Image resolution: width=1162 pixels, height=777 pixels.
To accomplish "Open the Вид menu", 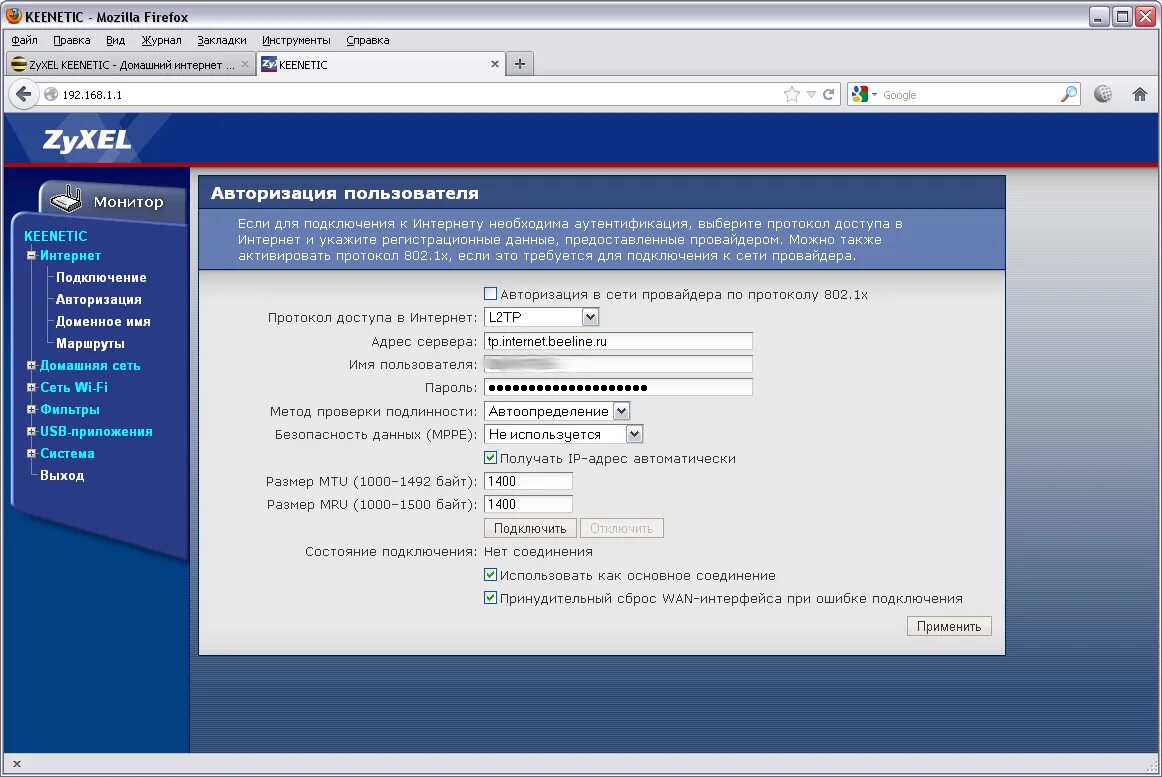I will (x=116, y=40).
